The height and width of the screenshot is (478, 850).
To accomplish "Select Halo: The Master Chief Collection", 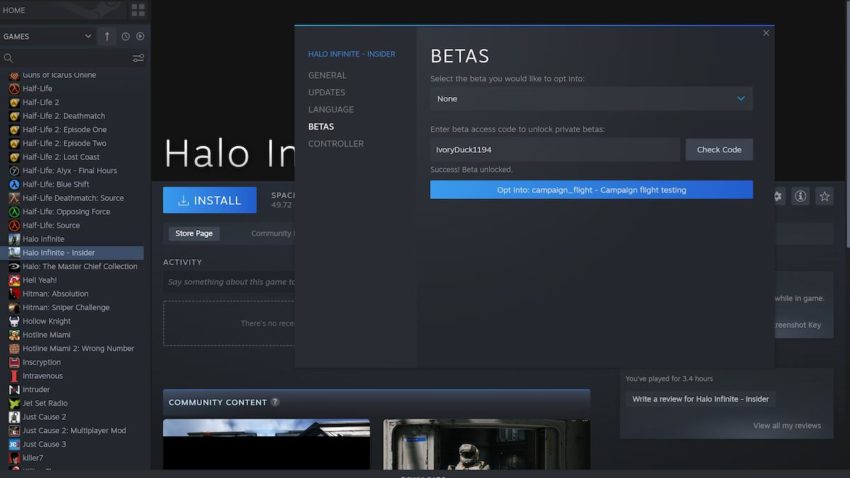I will (x=80, y=266).
